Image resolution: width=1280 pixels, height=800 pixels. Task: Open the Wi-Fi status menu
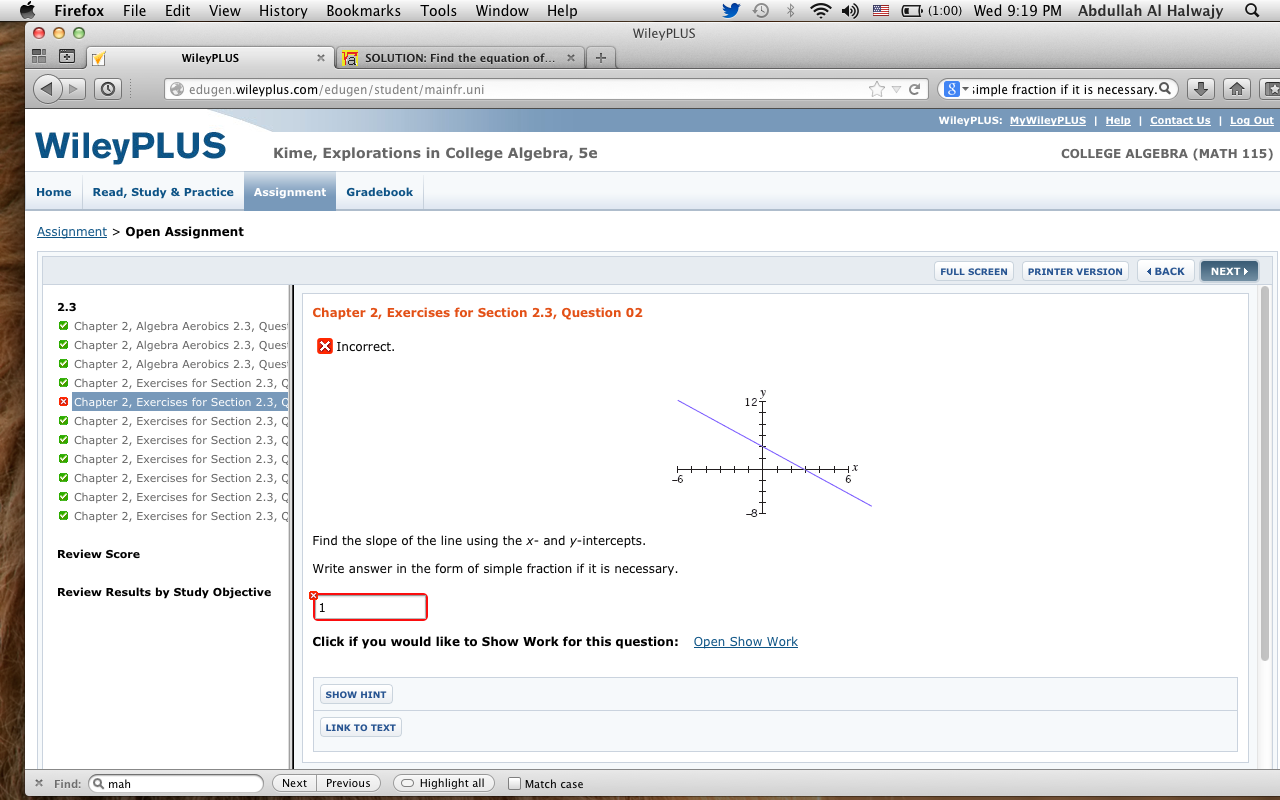[x=821, y=11]
